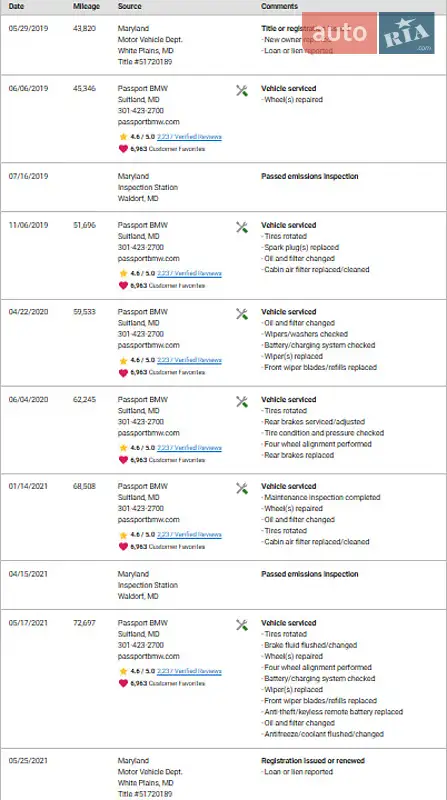447x800 pixels.
Task: Click the Comments column header
Action: 279,6
